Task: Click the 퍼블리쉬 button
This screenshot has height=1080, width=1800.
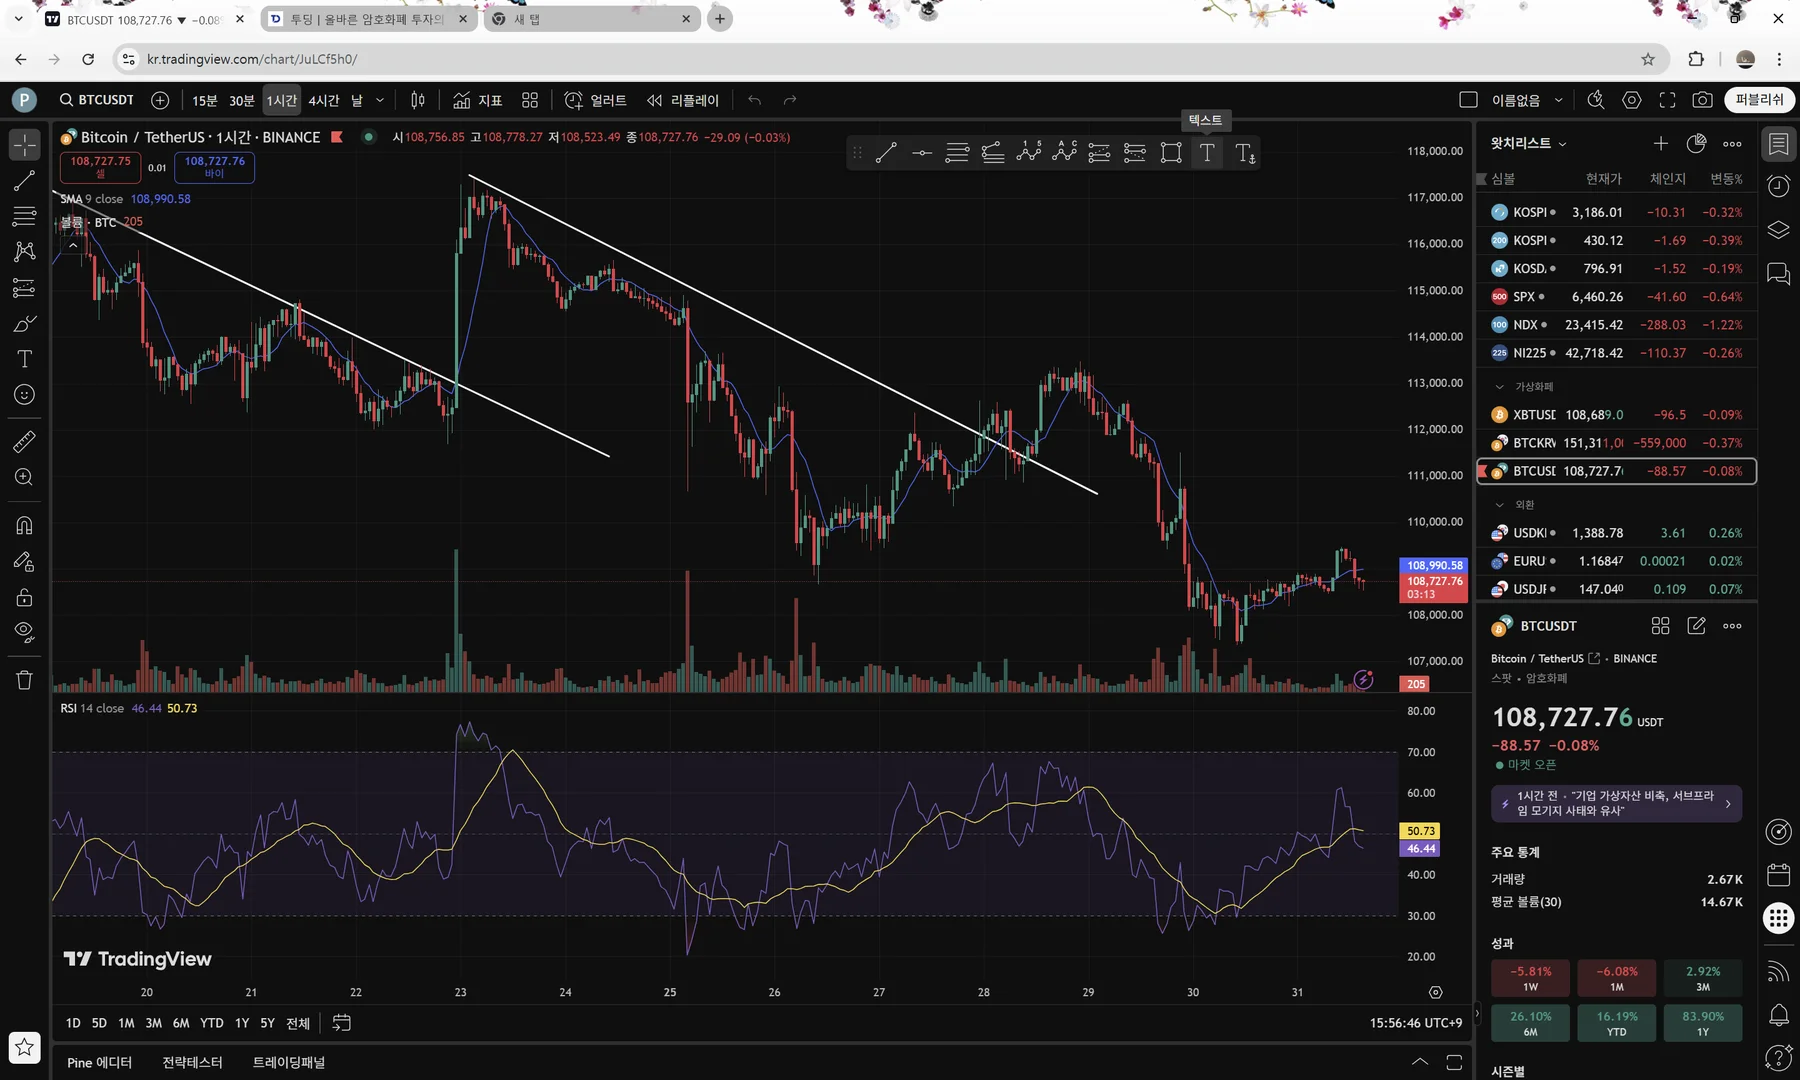Action: (x=1759, y=100)
